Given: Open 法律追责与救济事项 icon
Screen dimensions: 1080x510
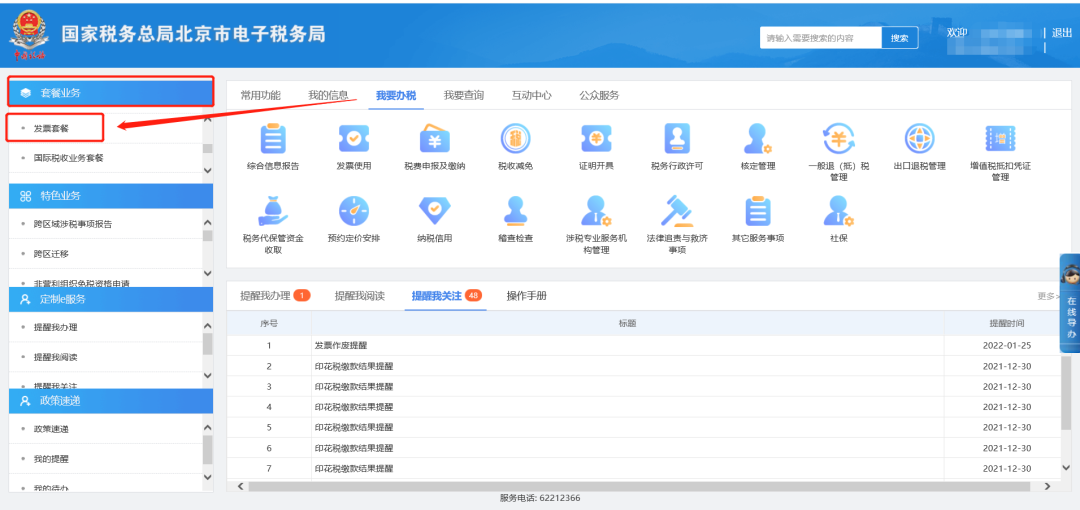Looking at the screenshot, I should pos(677,211).
